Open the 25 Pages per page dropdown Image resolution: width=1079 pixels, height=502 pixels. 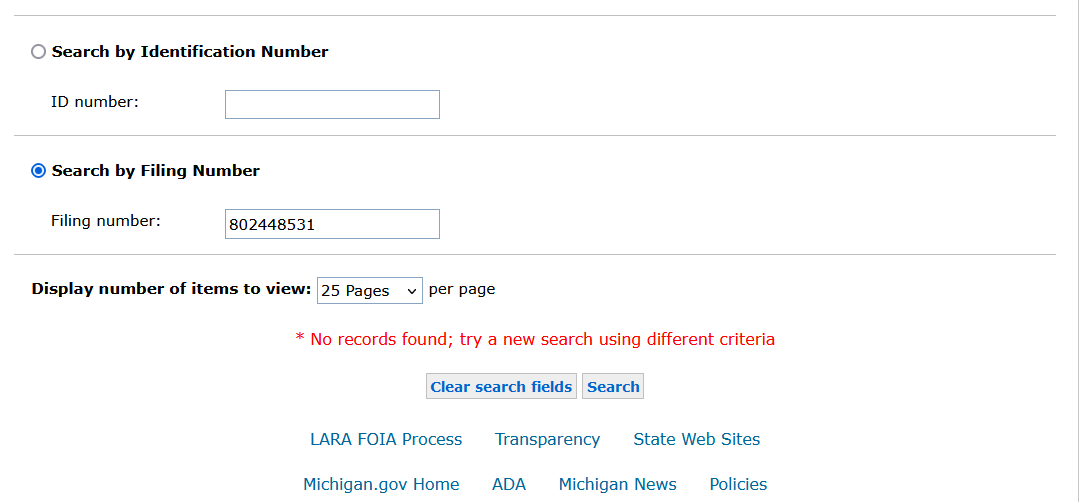tap(370, 290)
